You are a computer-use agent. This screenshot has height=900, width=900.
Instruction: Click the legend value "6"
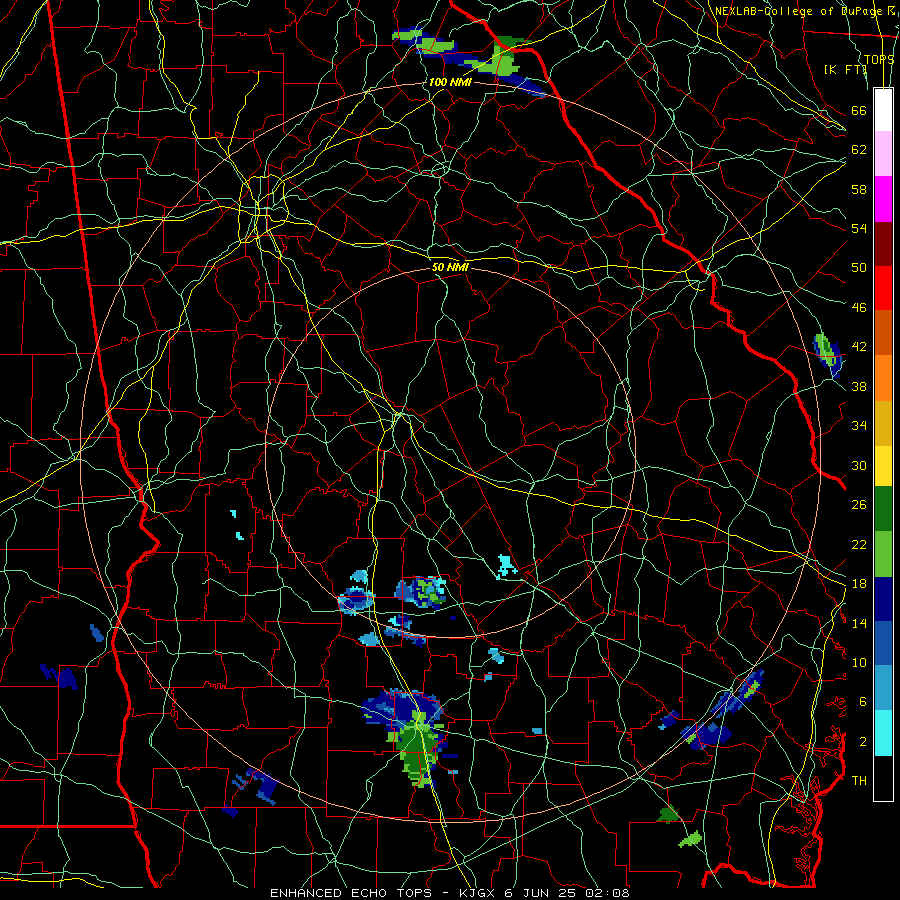862,701
